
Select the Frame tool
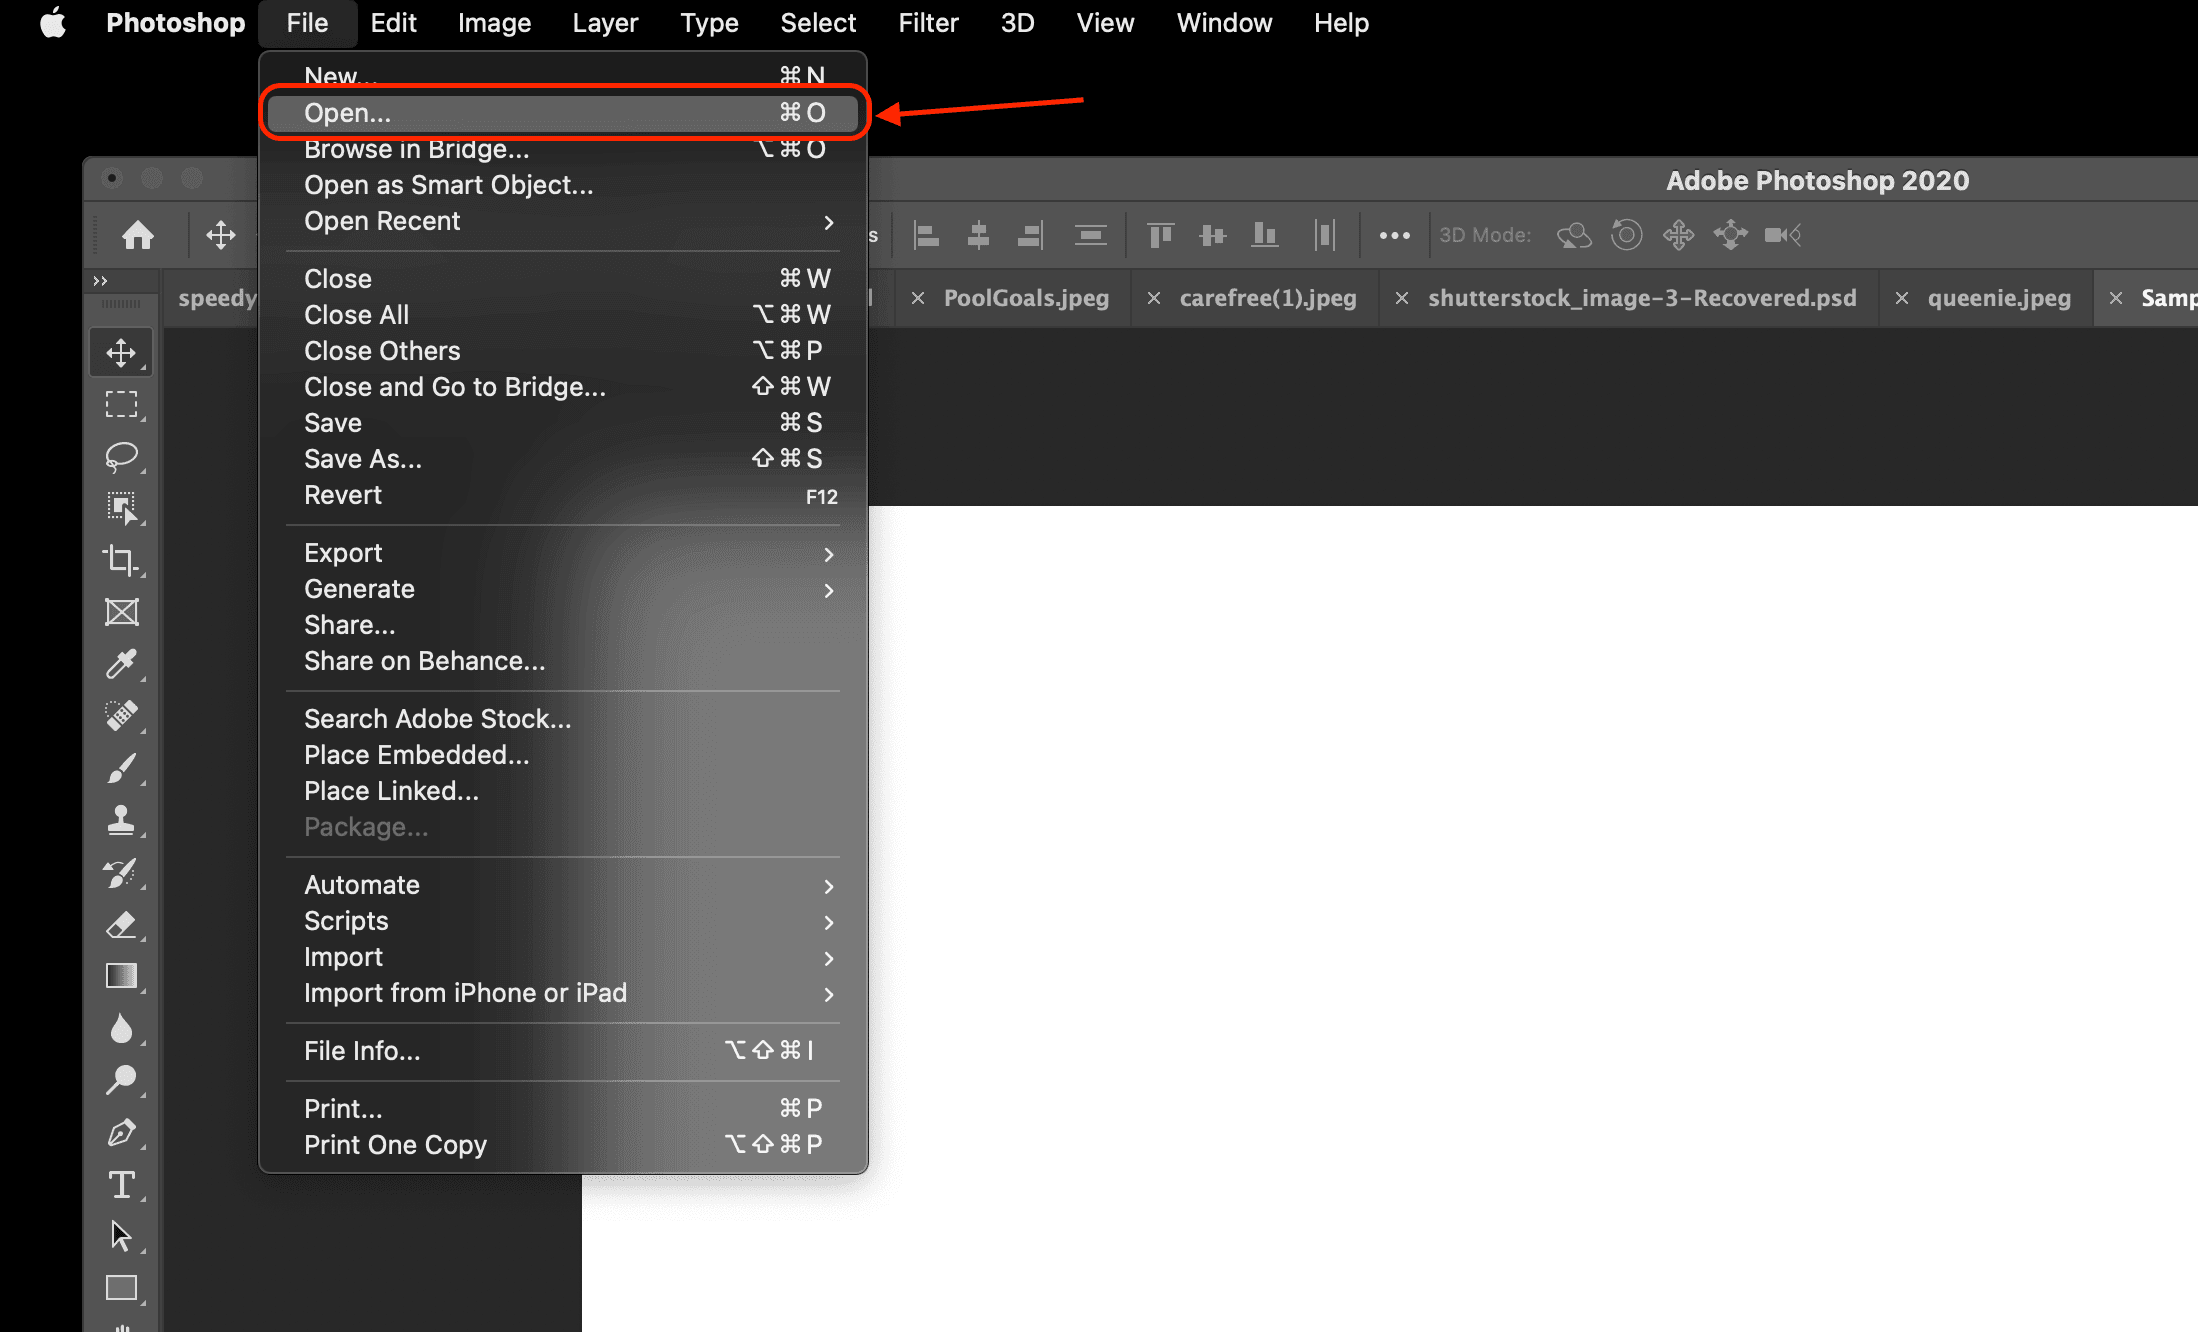tap(121, 612)
